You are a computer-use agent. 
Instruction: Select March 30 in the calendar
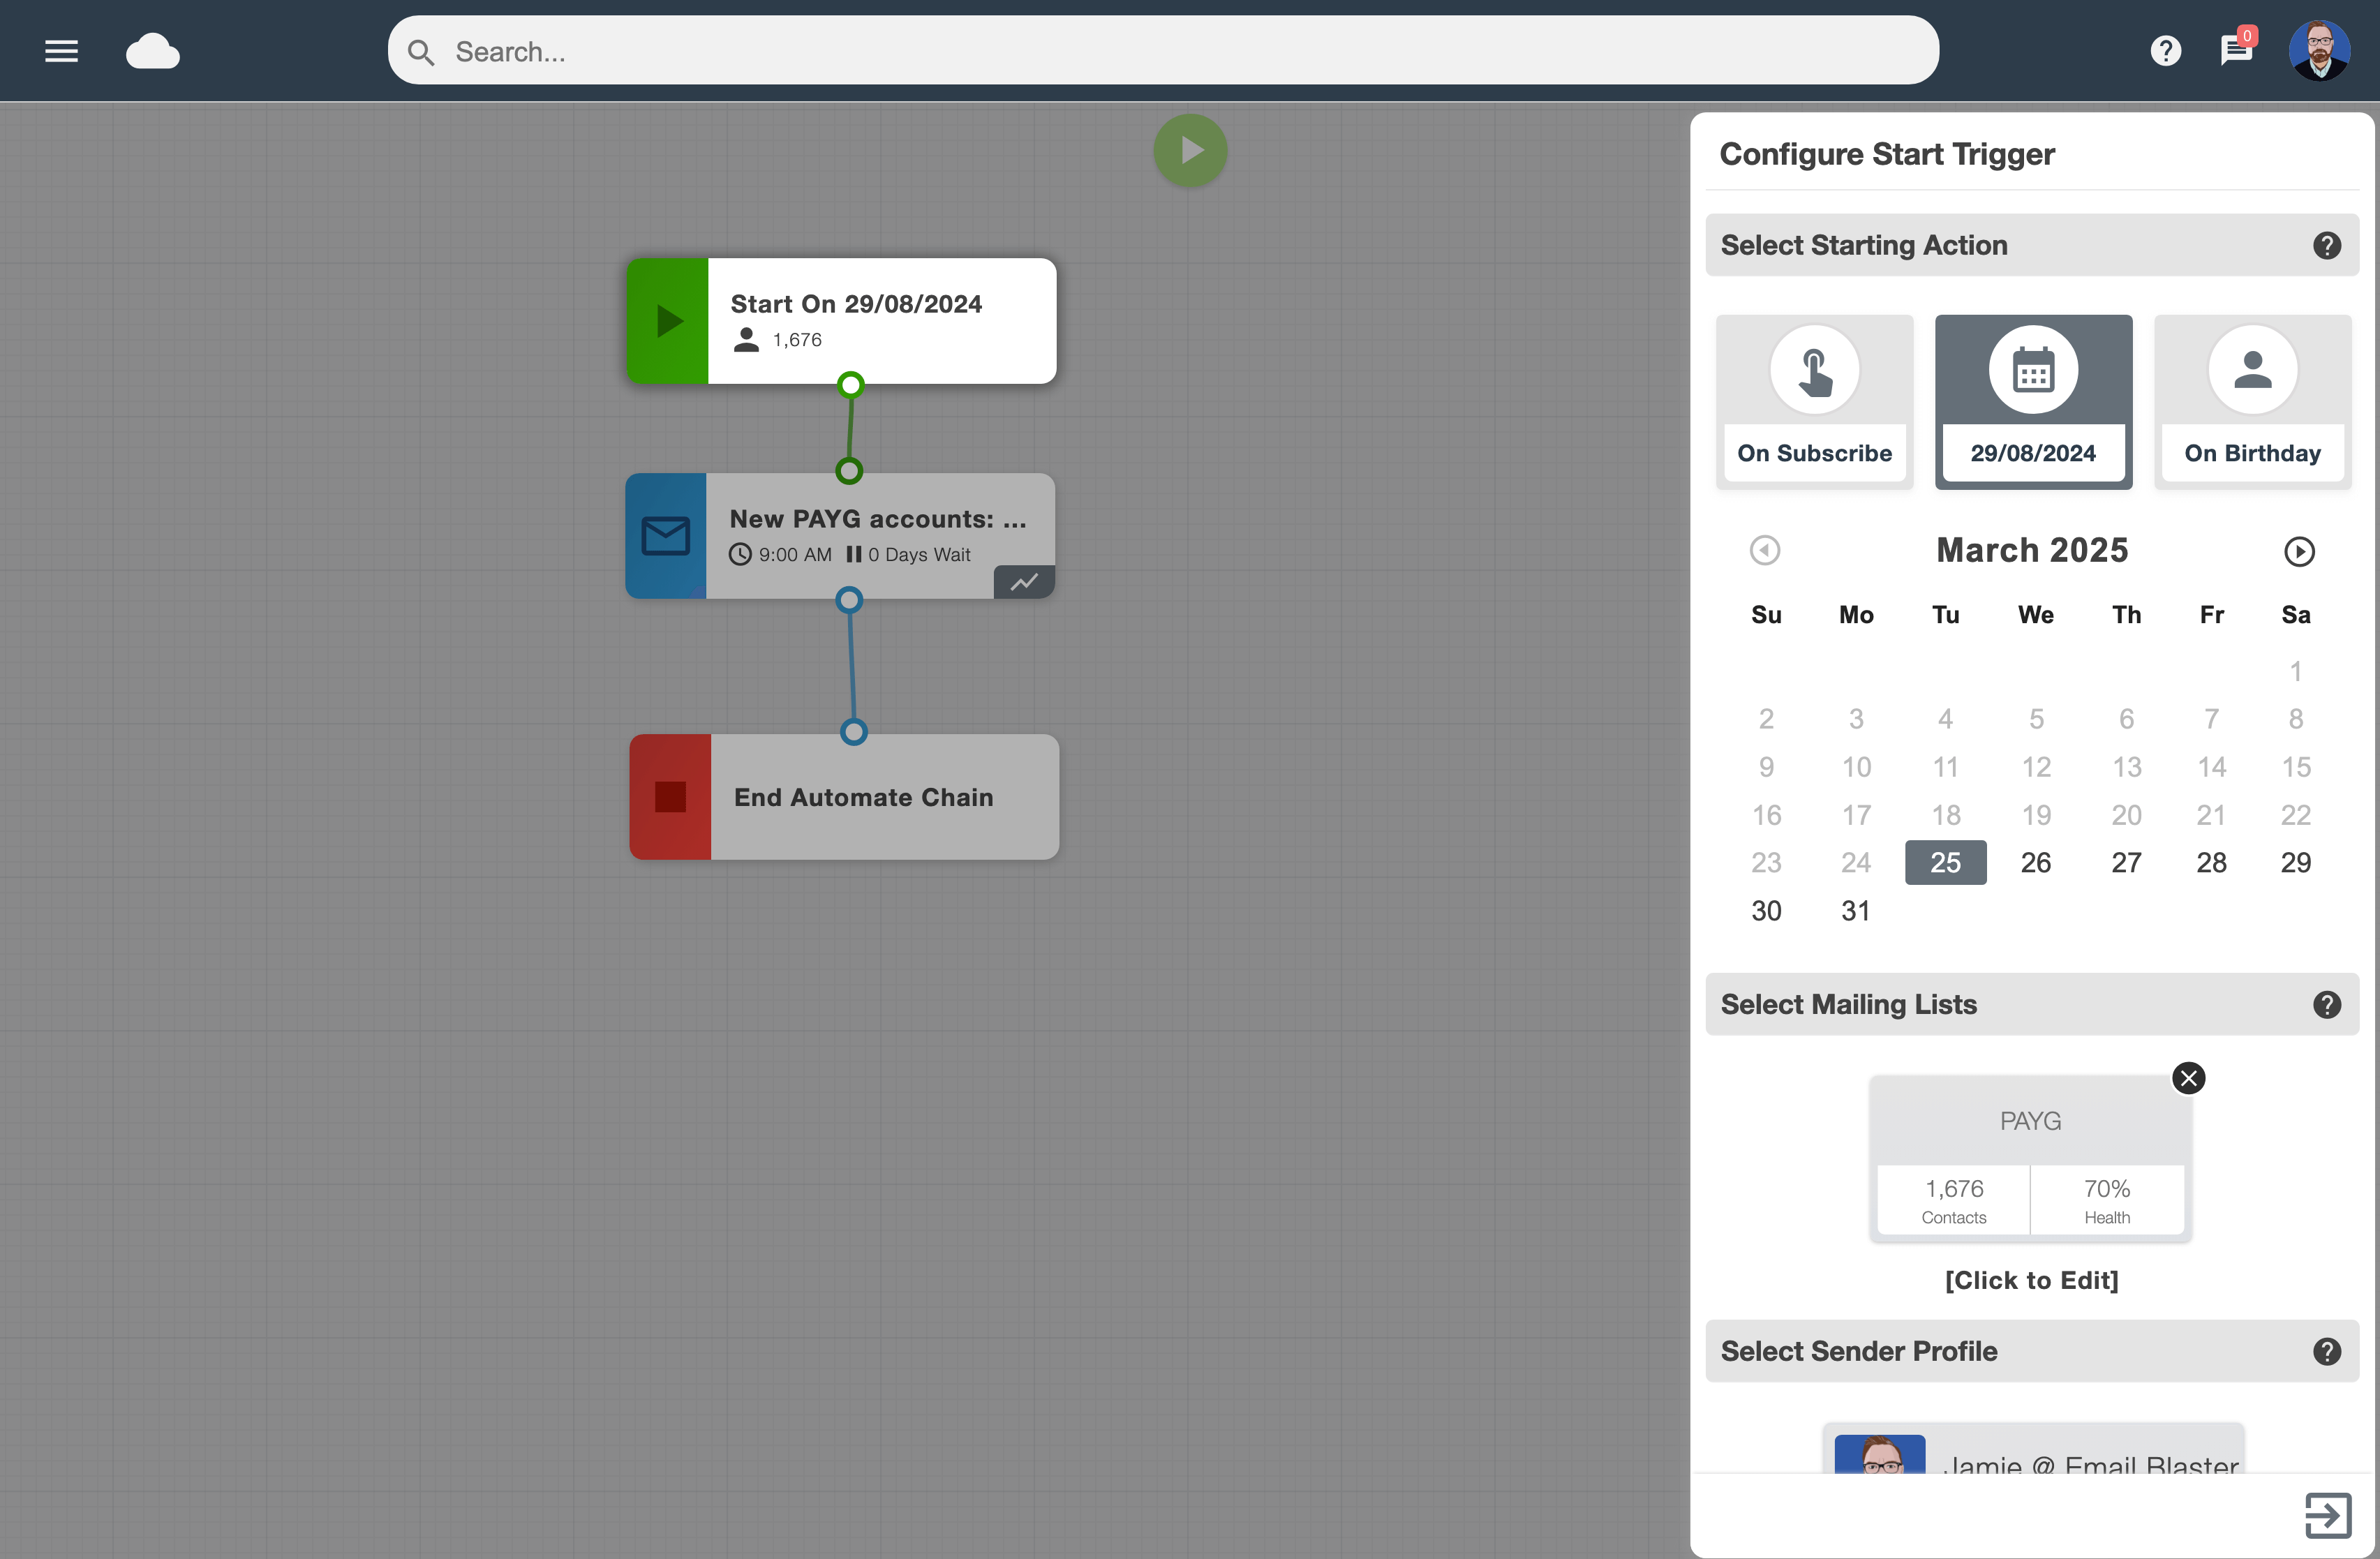(x=1766, y=910)
